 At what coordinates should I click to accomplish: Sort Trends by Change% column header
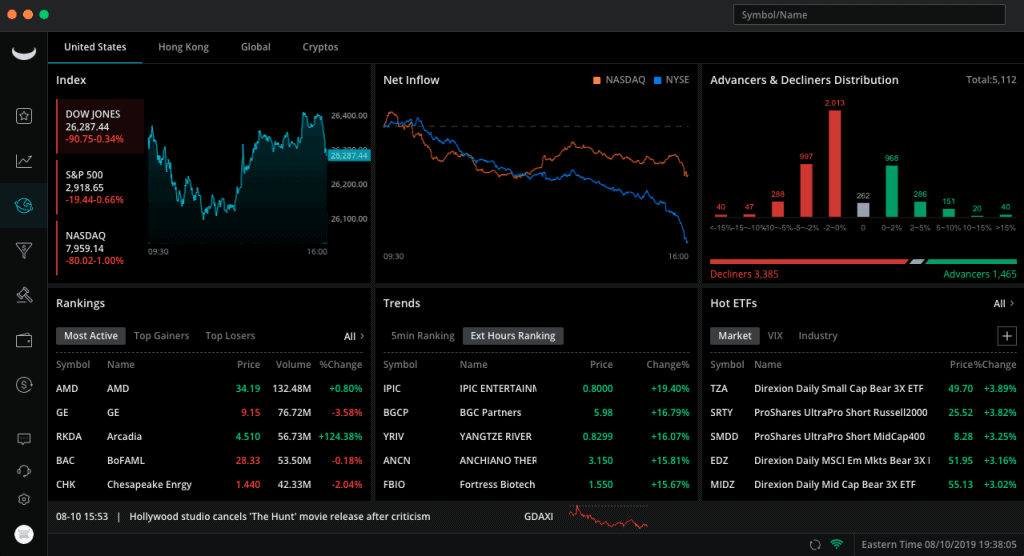(x=667, y=365)
